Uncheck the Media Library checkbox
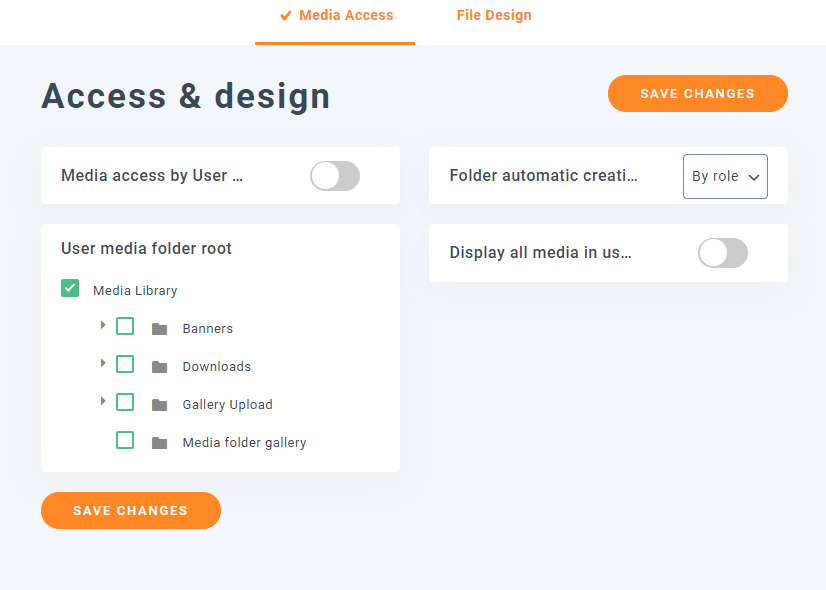Screen dimensions: 826x590 70,289
